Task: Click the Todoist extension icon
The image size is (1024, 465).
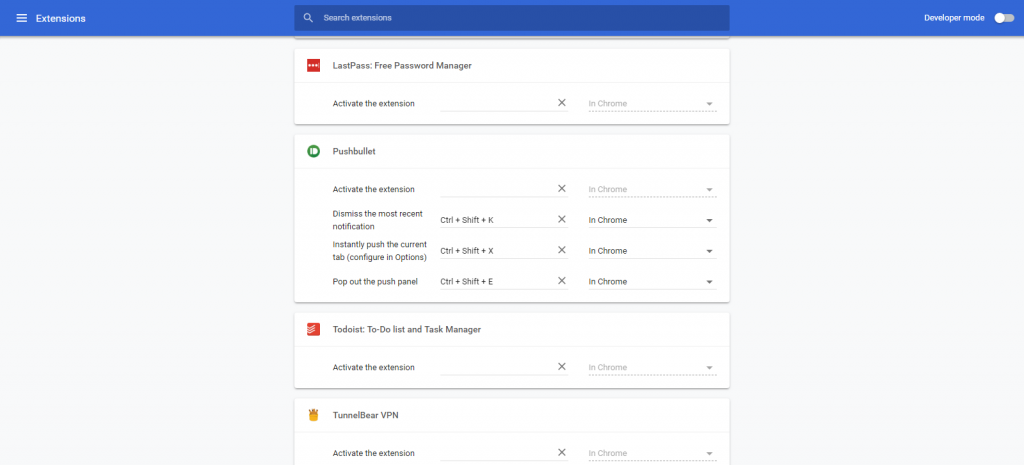Action: point(313,329)
